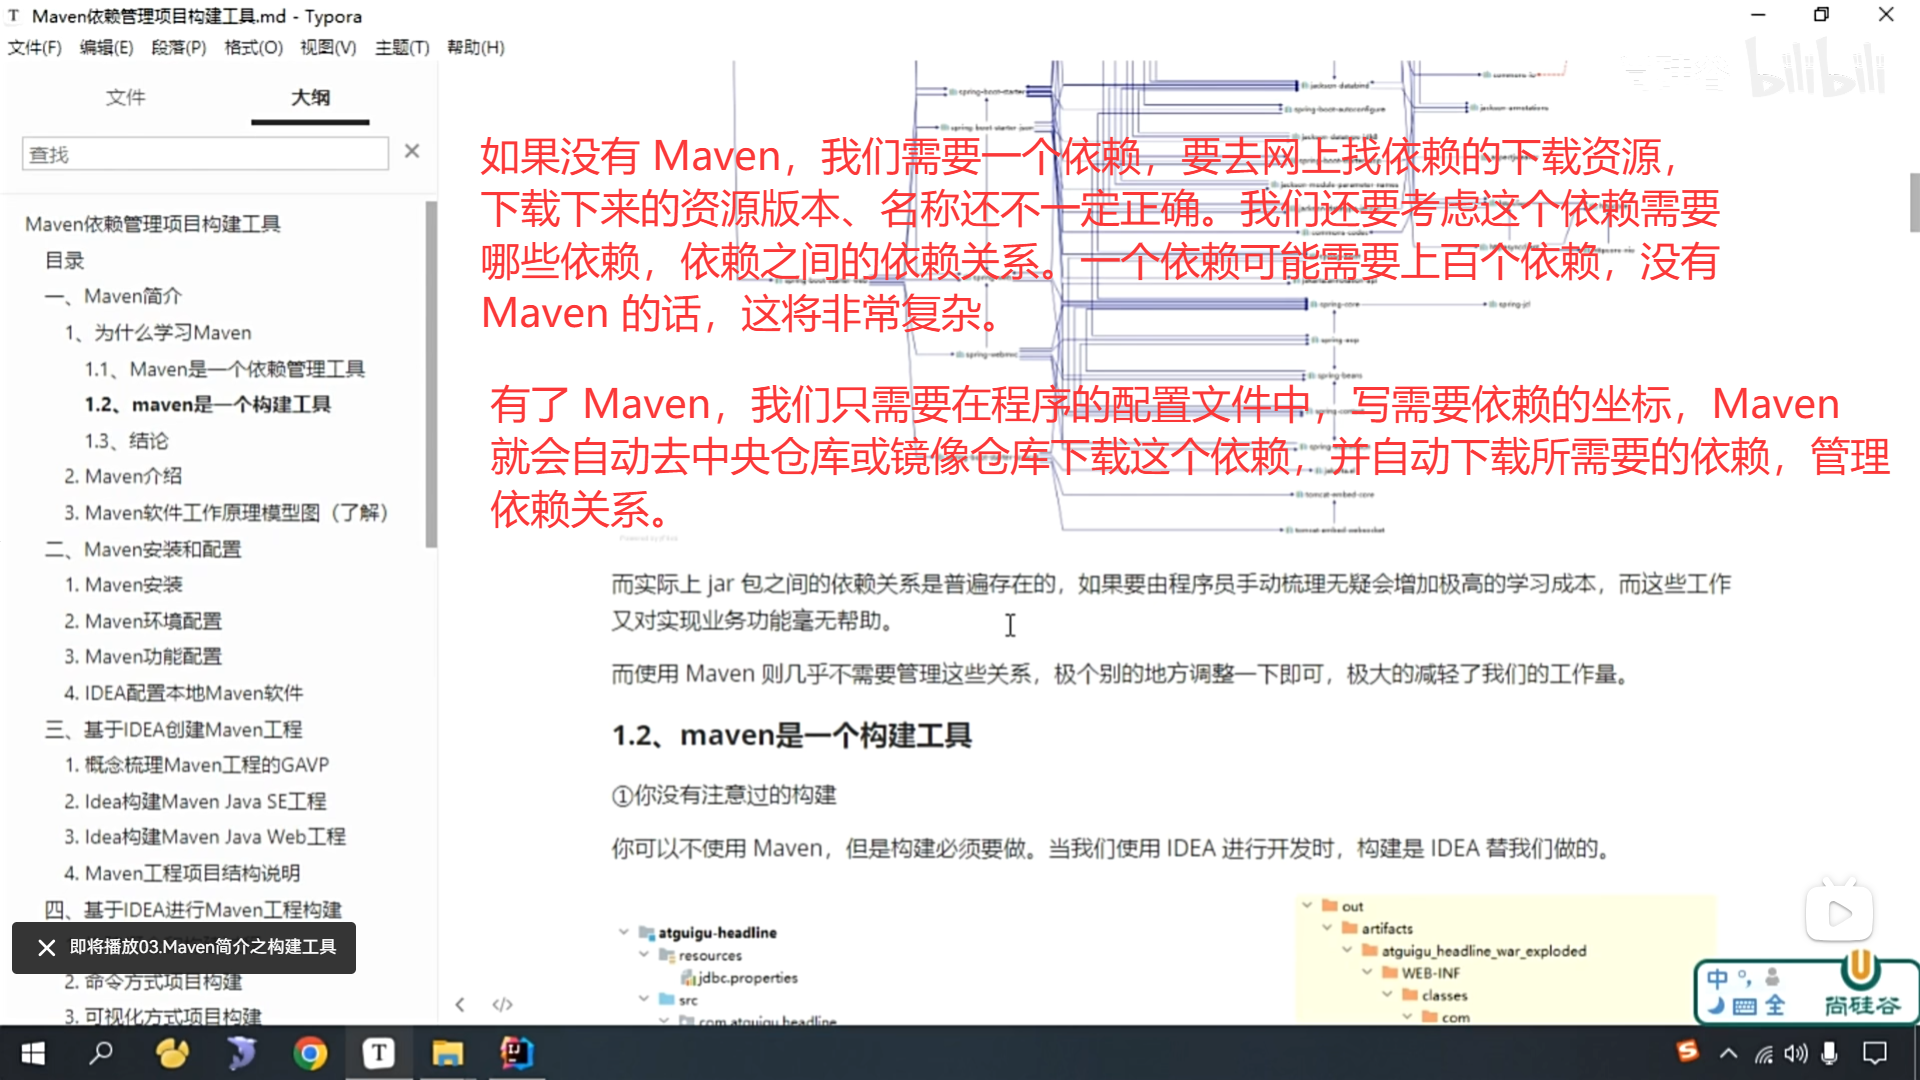Collapse sidebar with left chevron icon
Viewport: 1920px width, 1080px height.
tap(459, 1004)
